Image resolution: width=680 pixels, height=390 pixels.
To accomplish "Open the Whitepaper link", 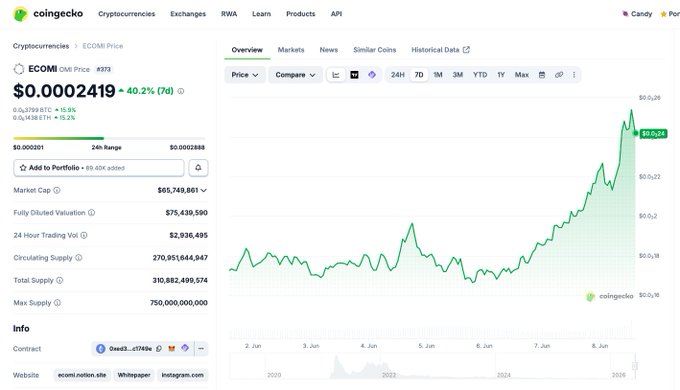I will [134, 375].
